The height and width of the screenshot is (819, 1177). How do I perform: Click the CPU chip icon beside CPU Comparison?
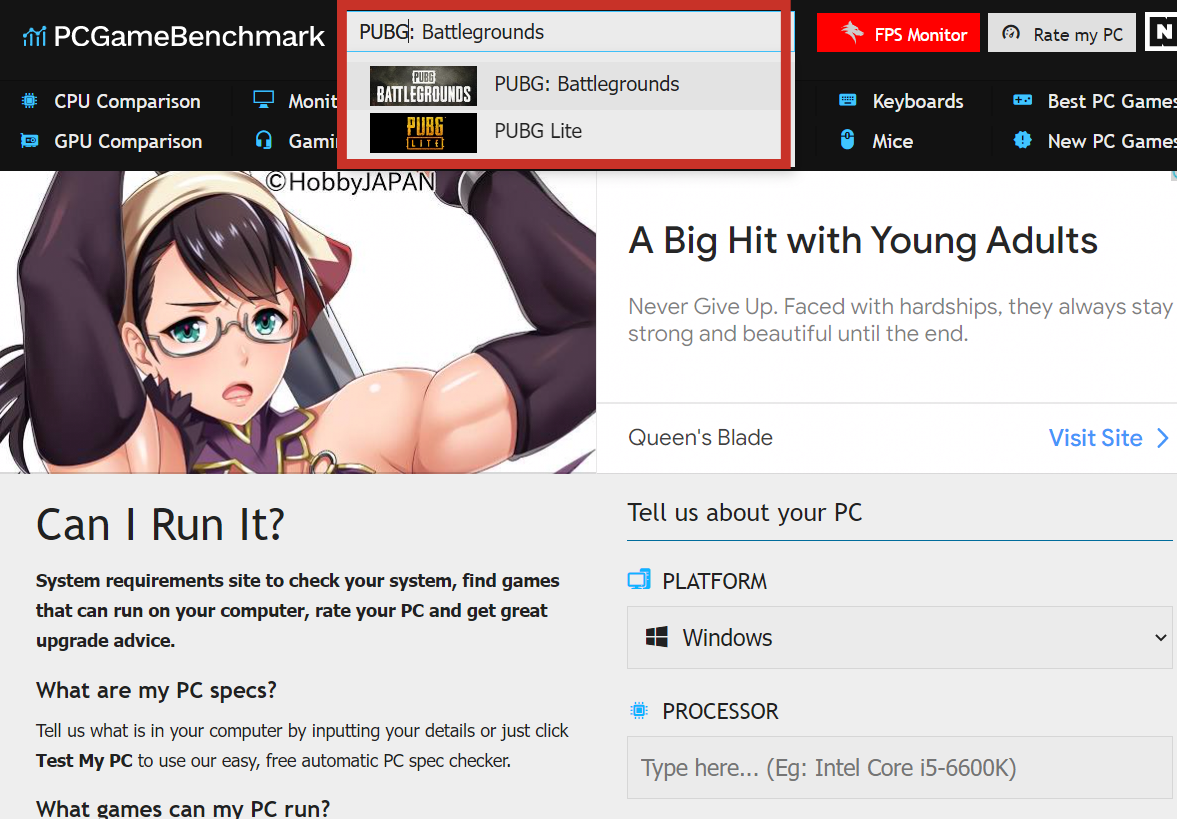(x=29, y=101)
